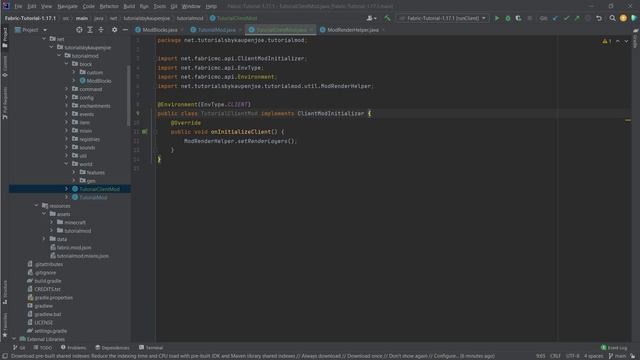The height and width of the screenshot is (360, 640).
Task: Open Search Everywhere magnifier icon
Action: (612, 18)
